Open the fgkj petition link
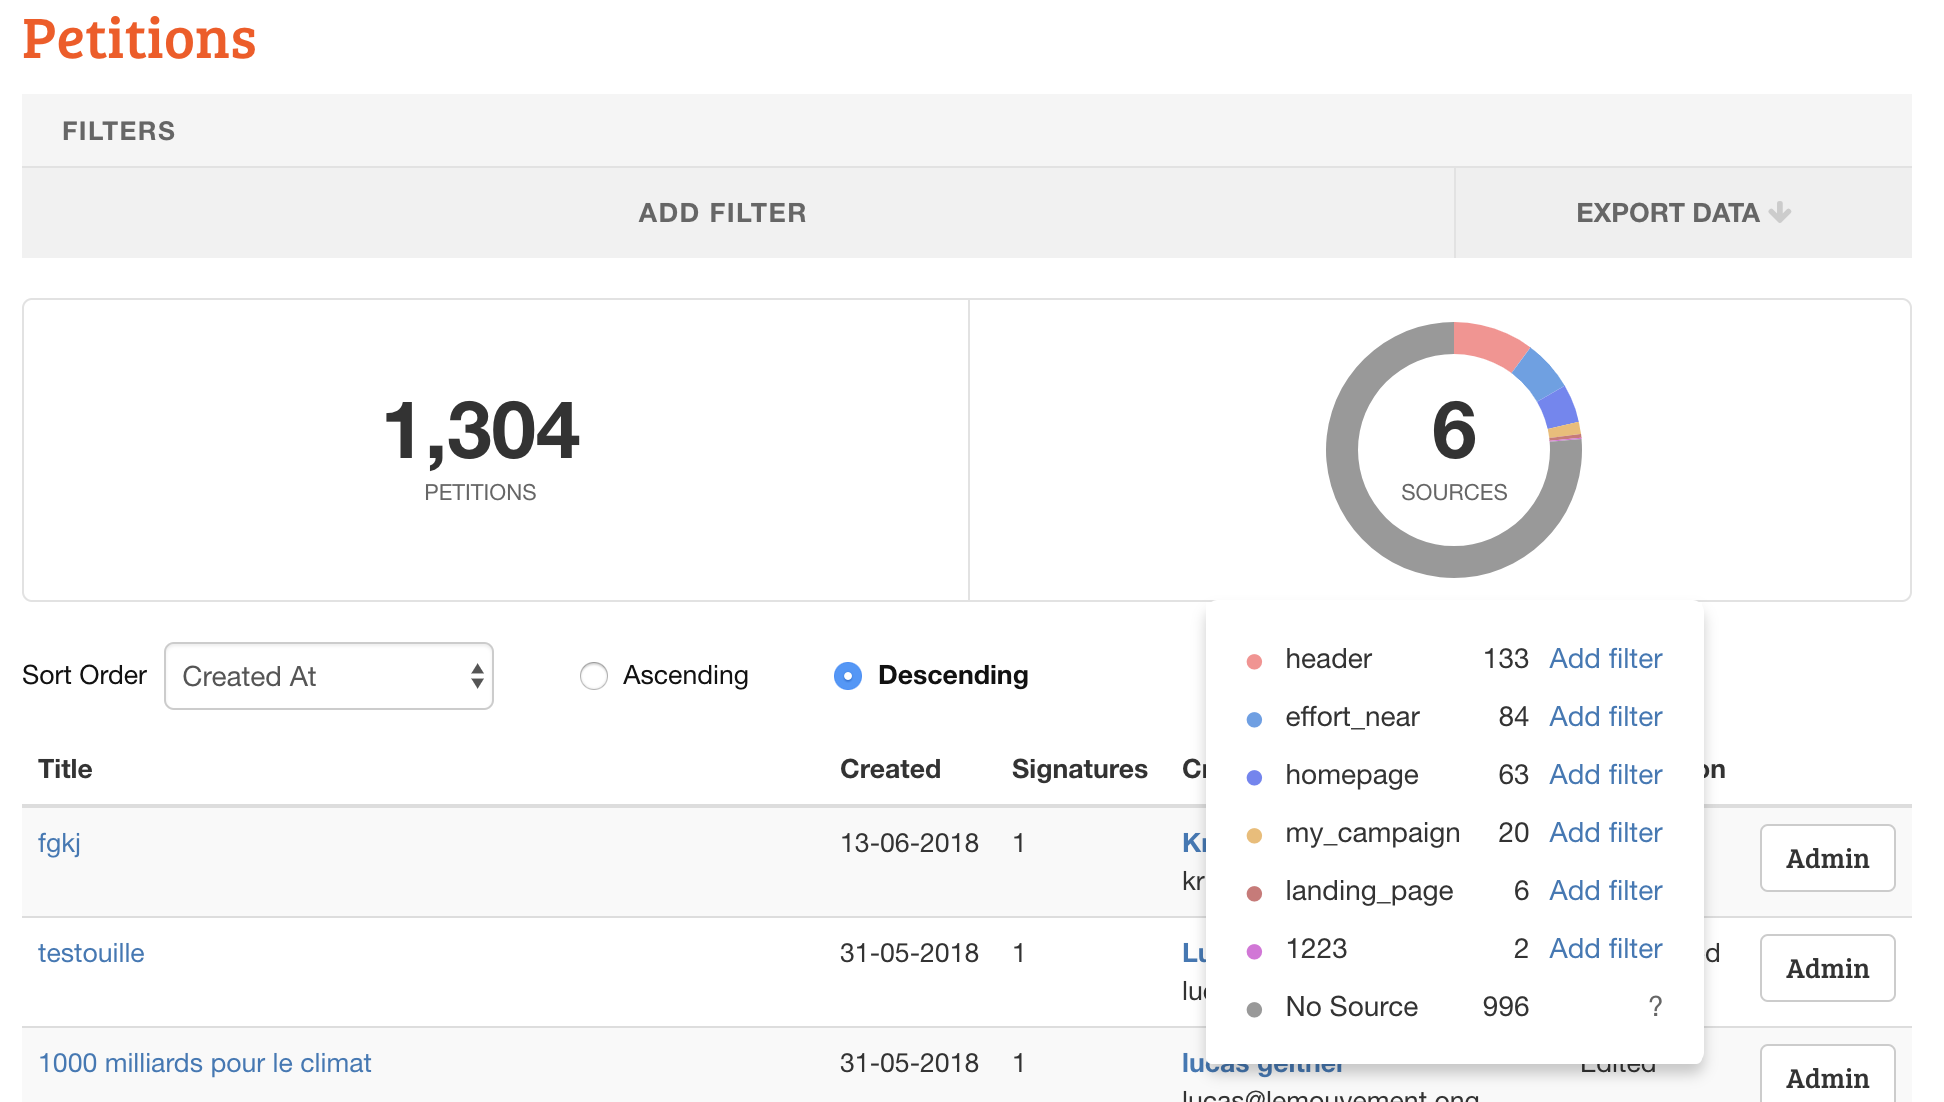 pos(59,843)
